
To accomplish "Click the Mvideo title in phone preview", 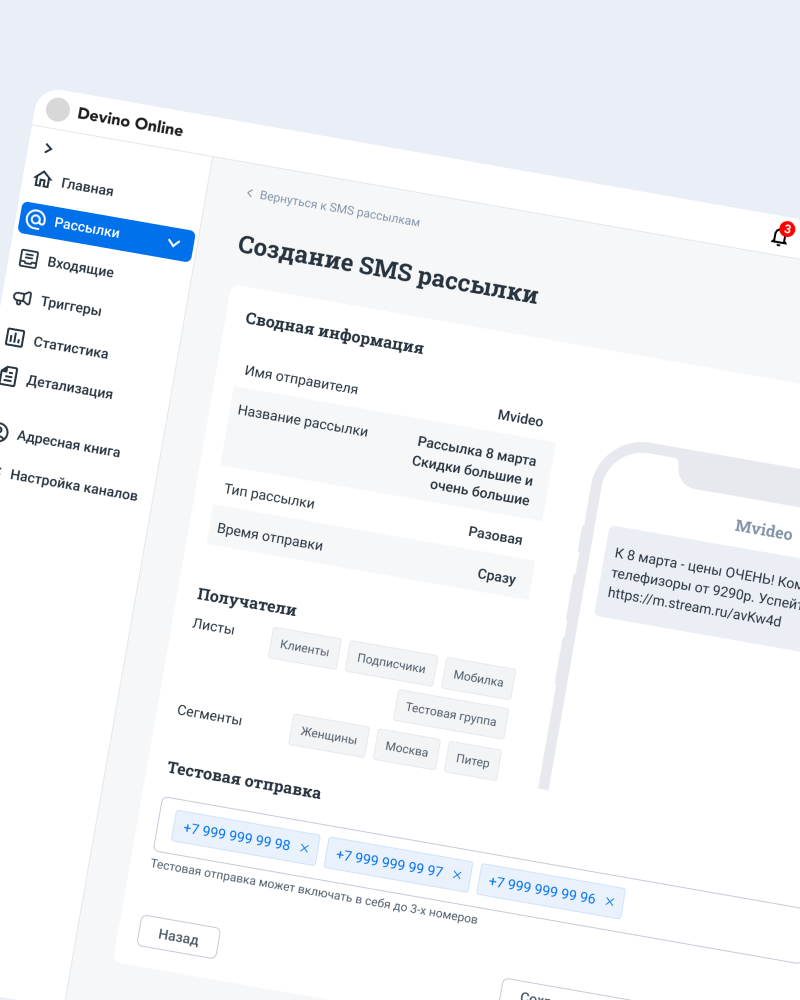I will [x=764, y=529].
